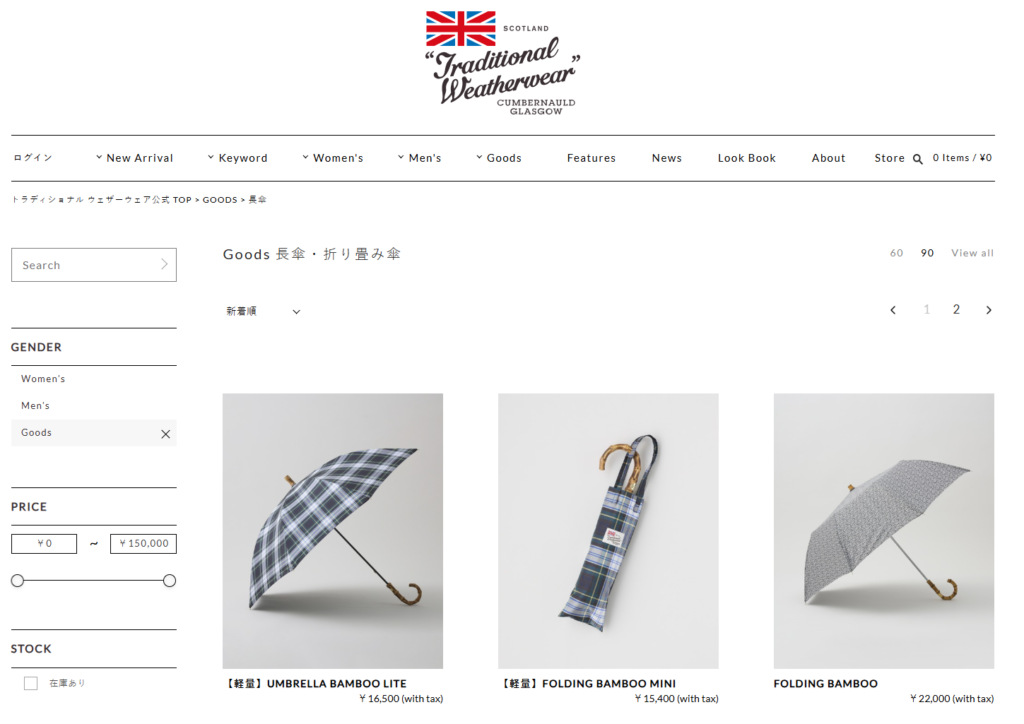
Task: Show 60 items per page
Action: [x=896, y=253]
